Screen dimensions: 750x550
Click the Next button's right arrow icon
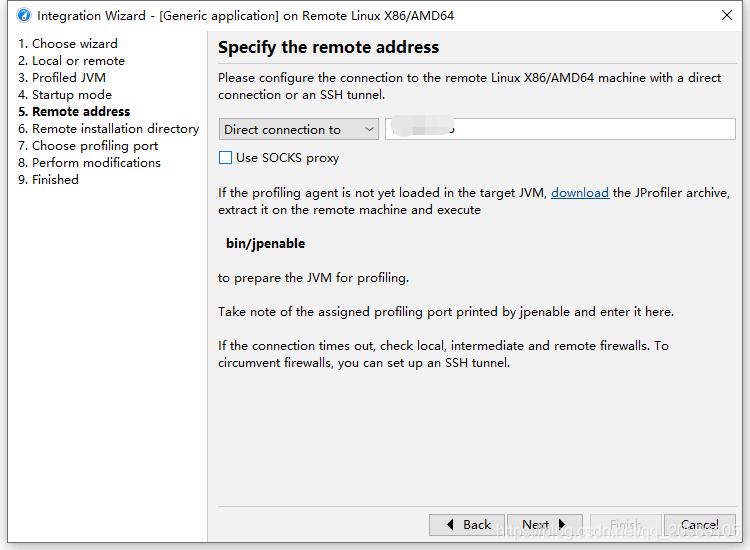point(562,525)
